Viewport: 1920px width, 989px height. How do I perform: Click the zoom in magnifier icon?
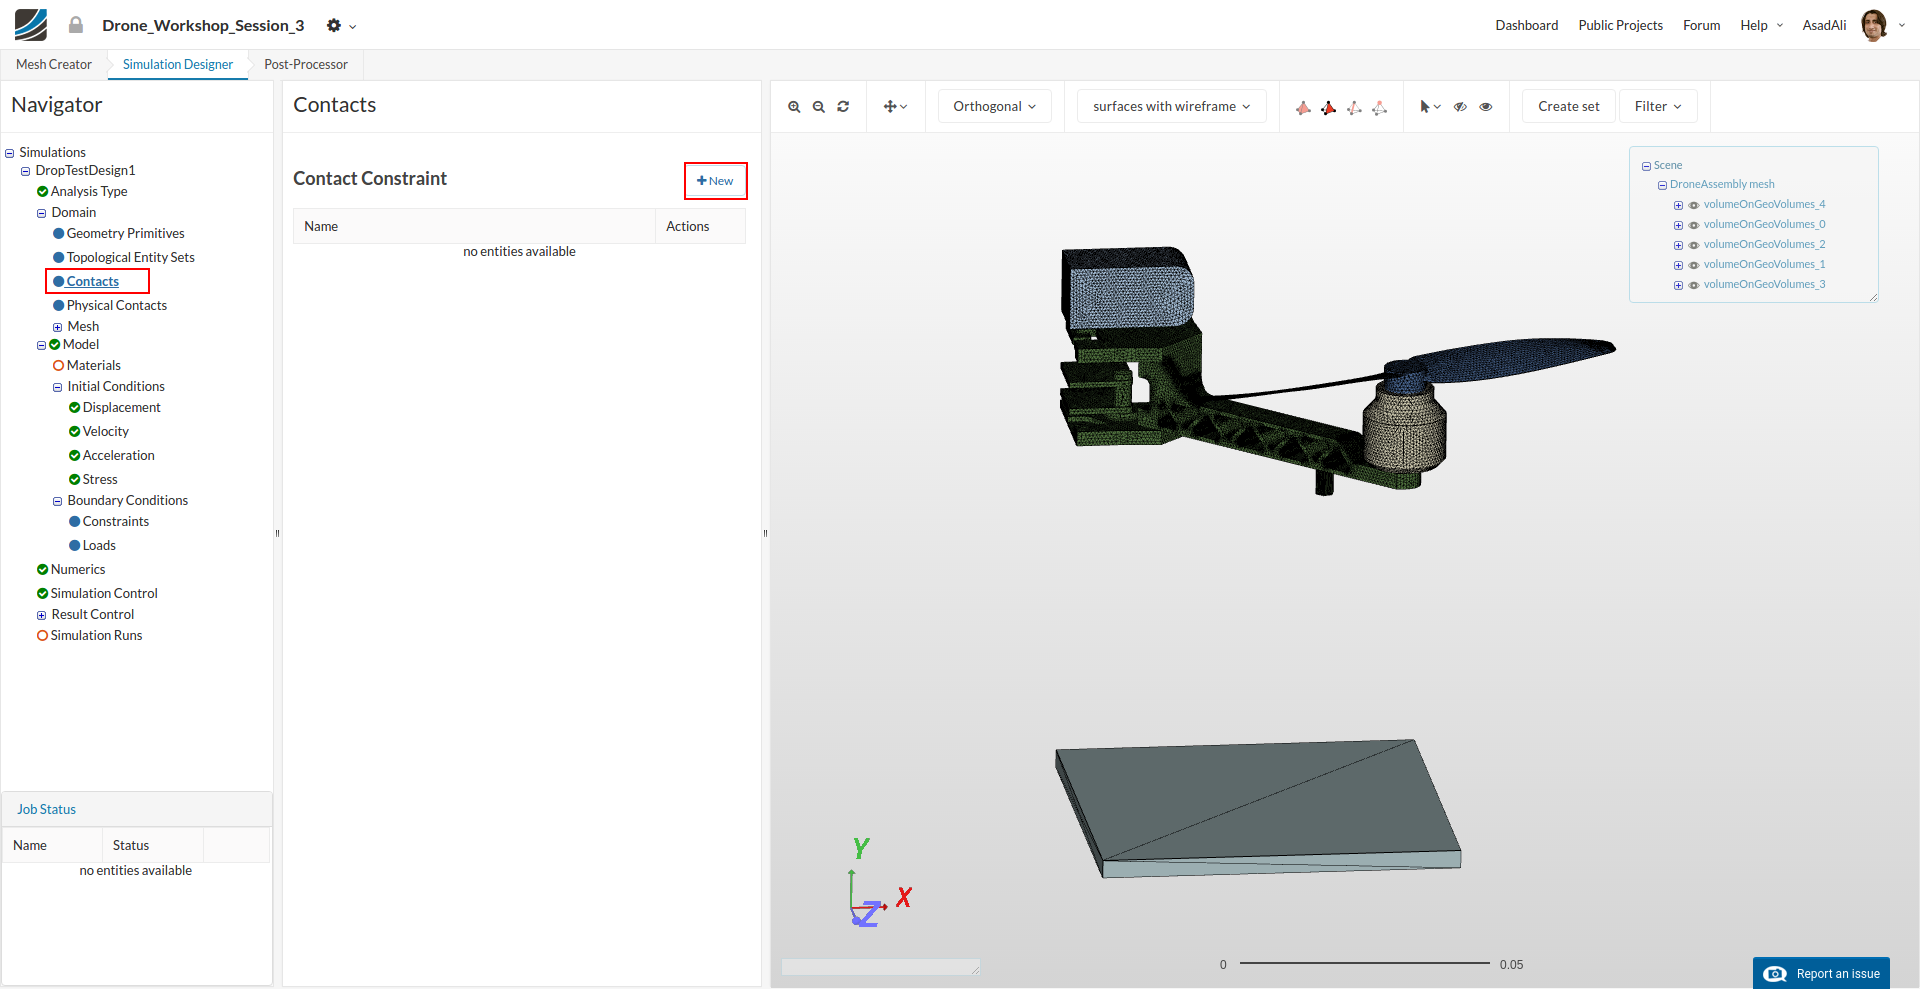pos(794,107)
